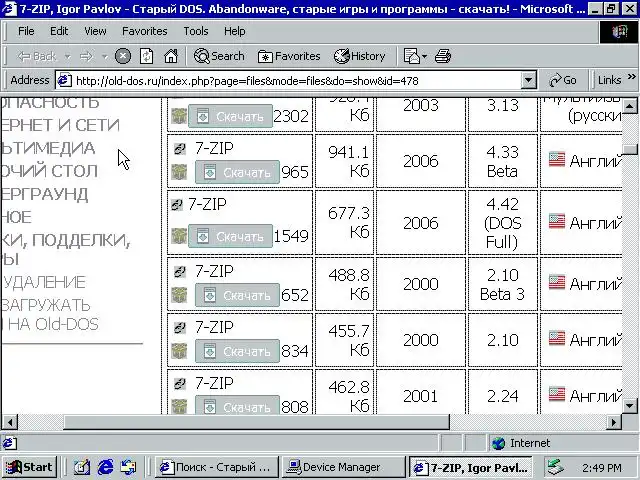
Task: Click the third Quick Launch desktop icon
Action: (x=129, y=467)
